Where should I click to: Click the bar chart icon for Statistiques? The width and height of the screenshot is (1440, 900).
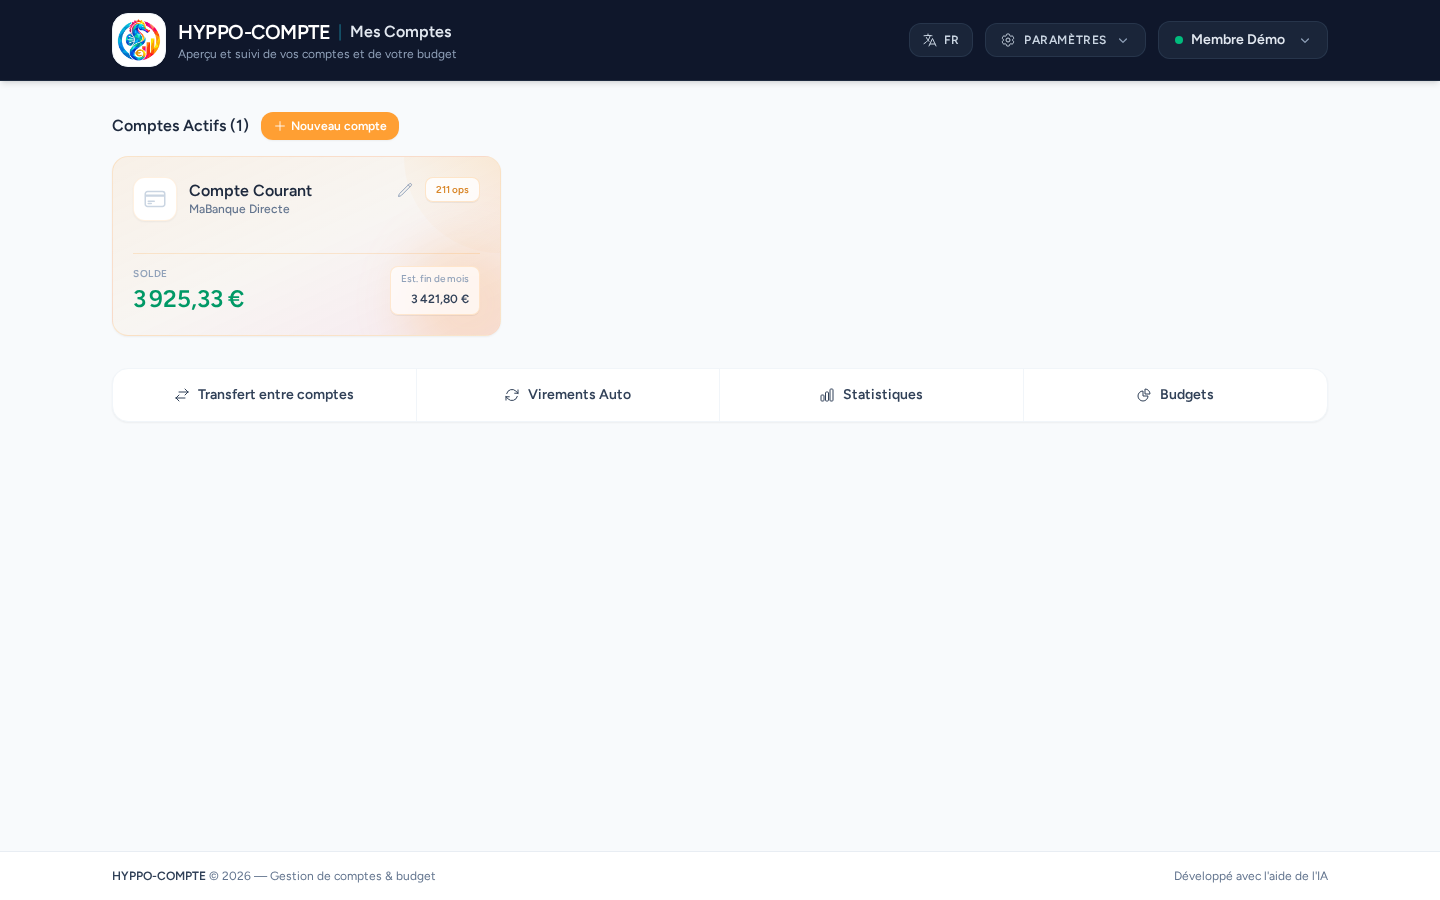(827, 395)
